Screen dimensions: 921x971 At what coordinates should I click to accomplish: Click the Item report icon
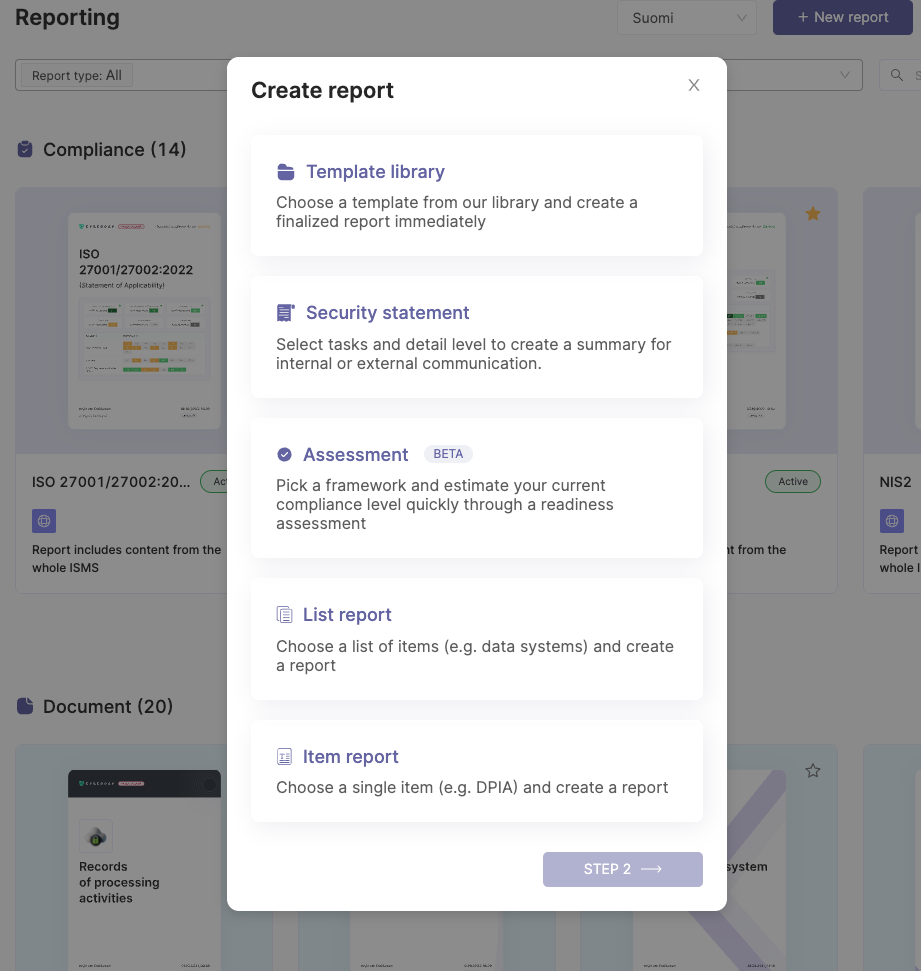pos(284,757)
